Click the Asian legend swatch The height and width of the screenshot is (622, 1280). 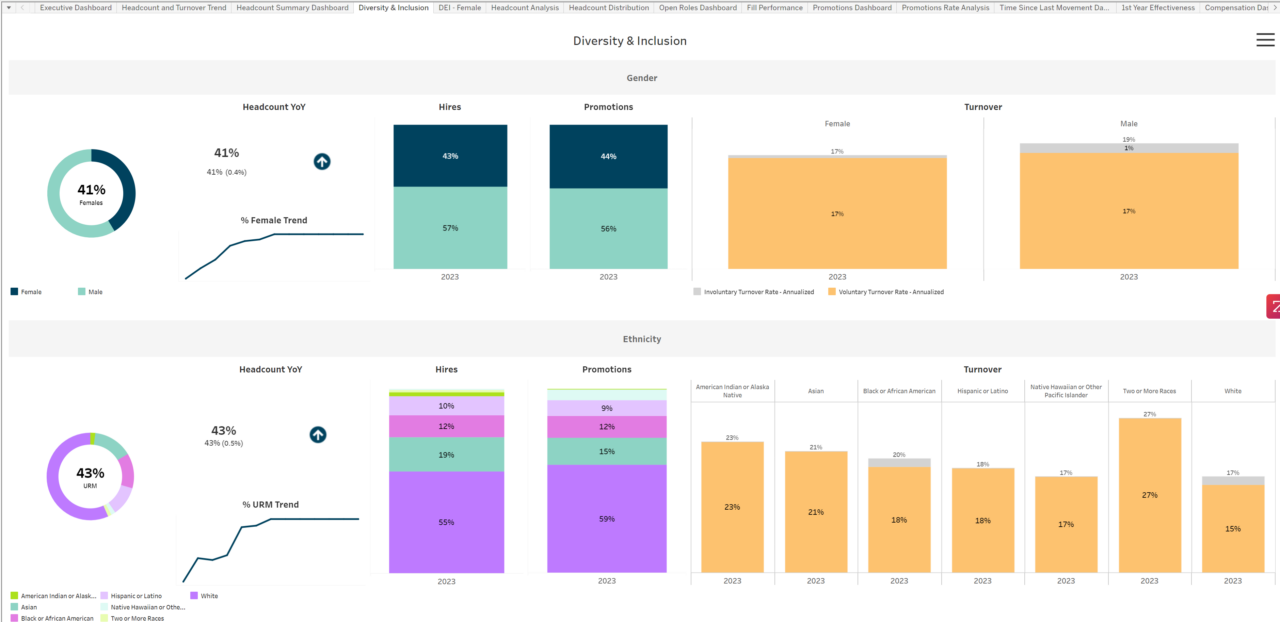point(14,607)
